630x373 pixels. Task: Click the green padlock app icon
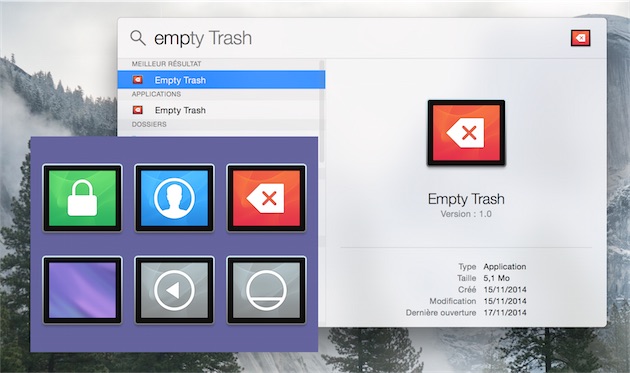coord(82,198)
